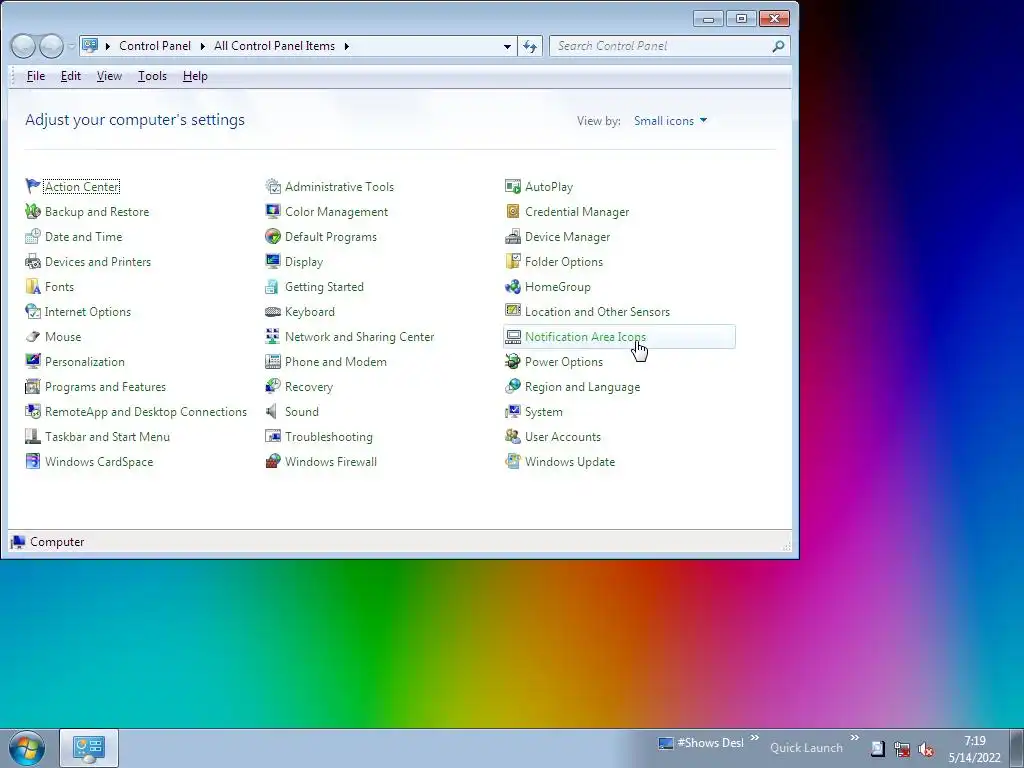This screenshot has width=1024, height=768.
Task: Click the Internet Options globe icon
Action: coord(33,312)
